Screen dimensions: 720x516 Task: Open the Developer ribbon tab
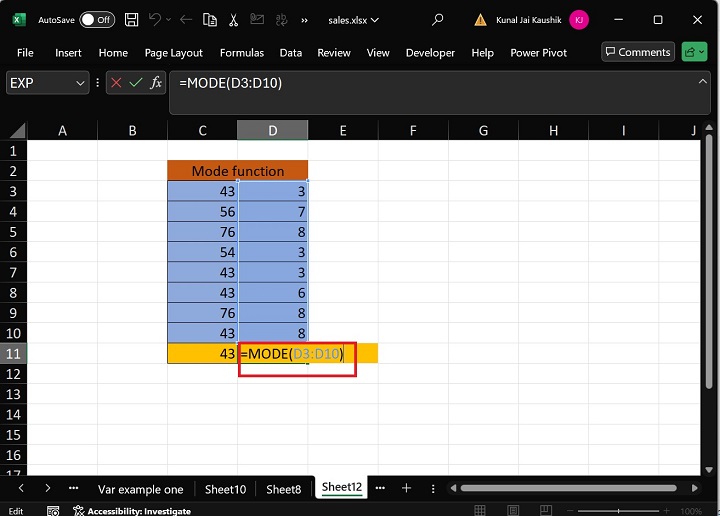tap(430, 53)
